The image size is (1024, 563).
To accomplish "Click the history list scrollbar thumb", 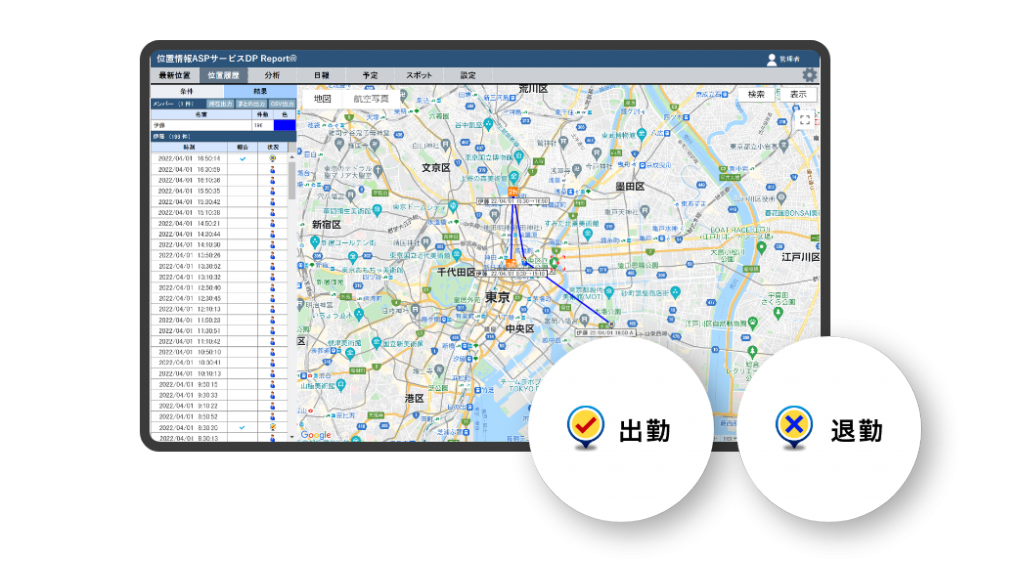I will (x=291, y=181).
